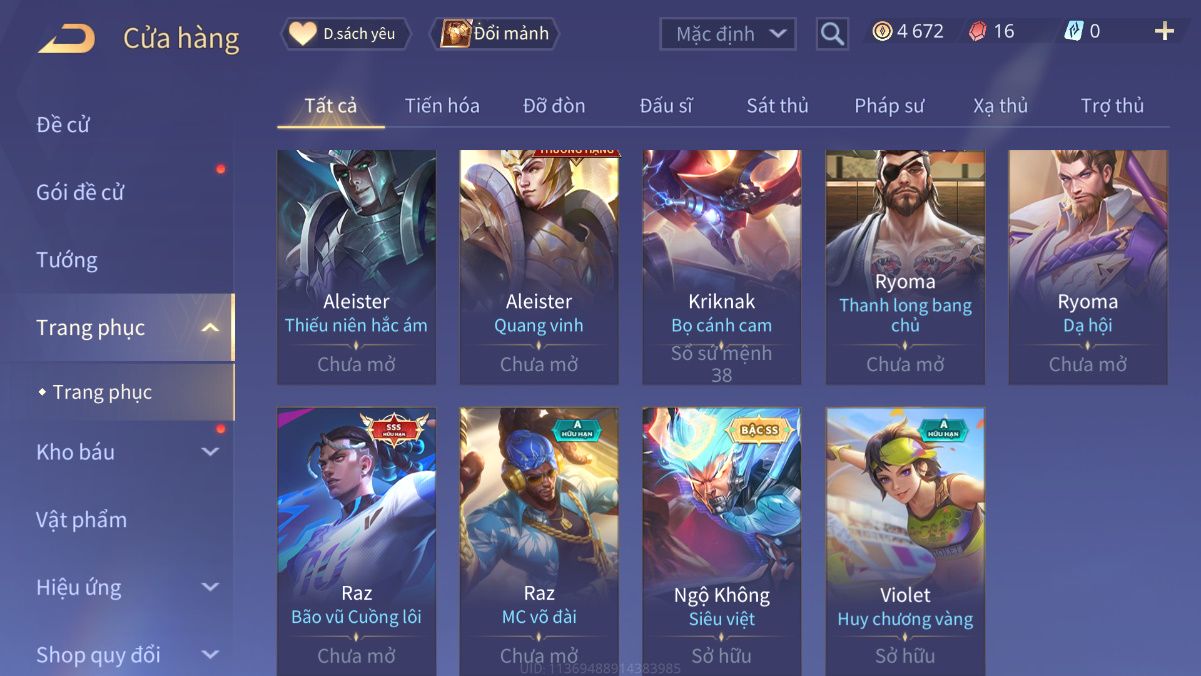Open Tướng in the sidebar
1201x676 pixels.
67,260
